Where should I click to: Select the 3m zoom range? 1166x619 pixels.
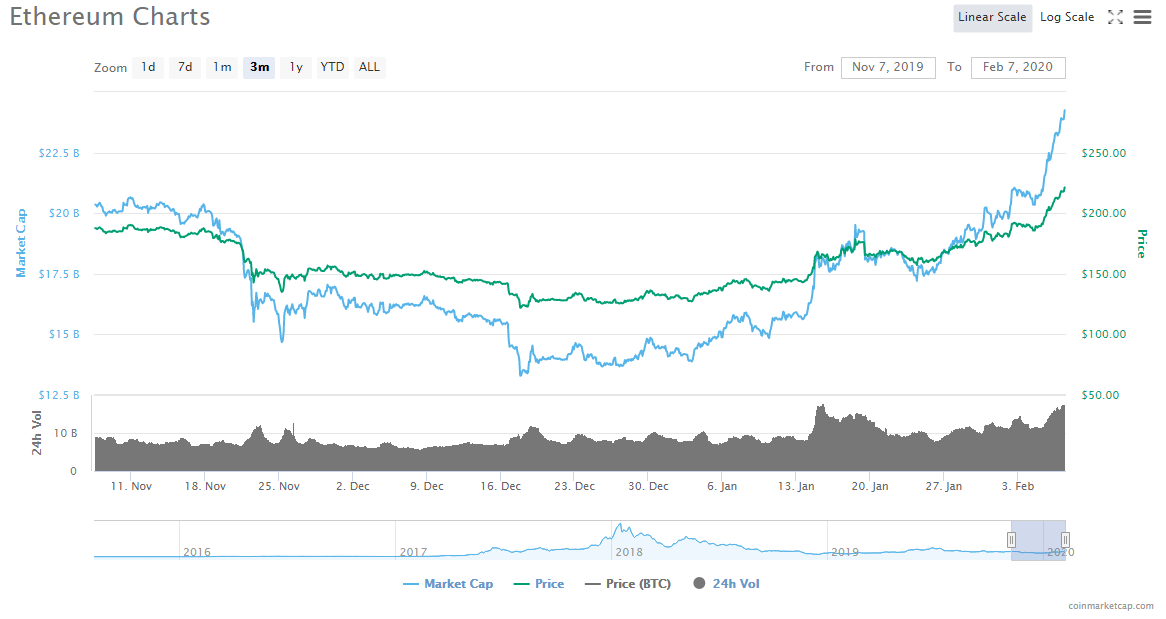pos(259,67)
